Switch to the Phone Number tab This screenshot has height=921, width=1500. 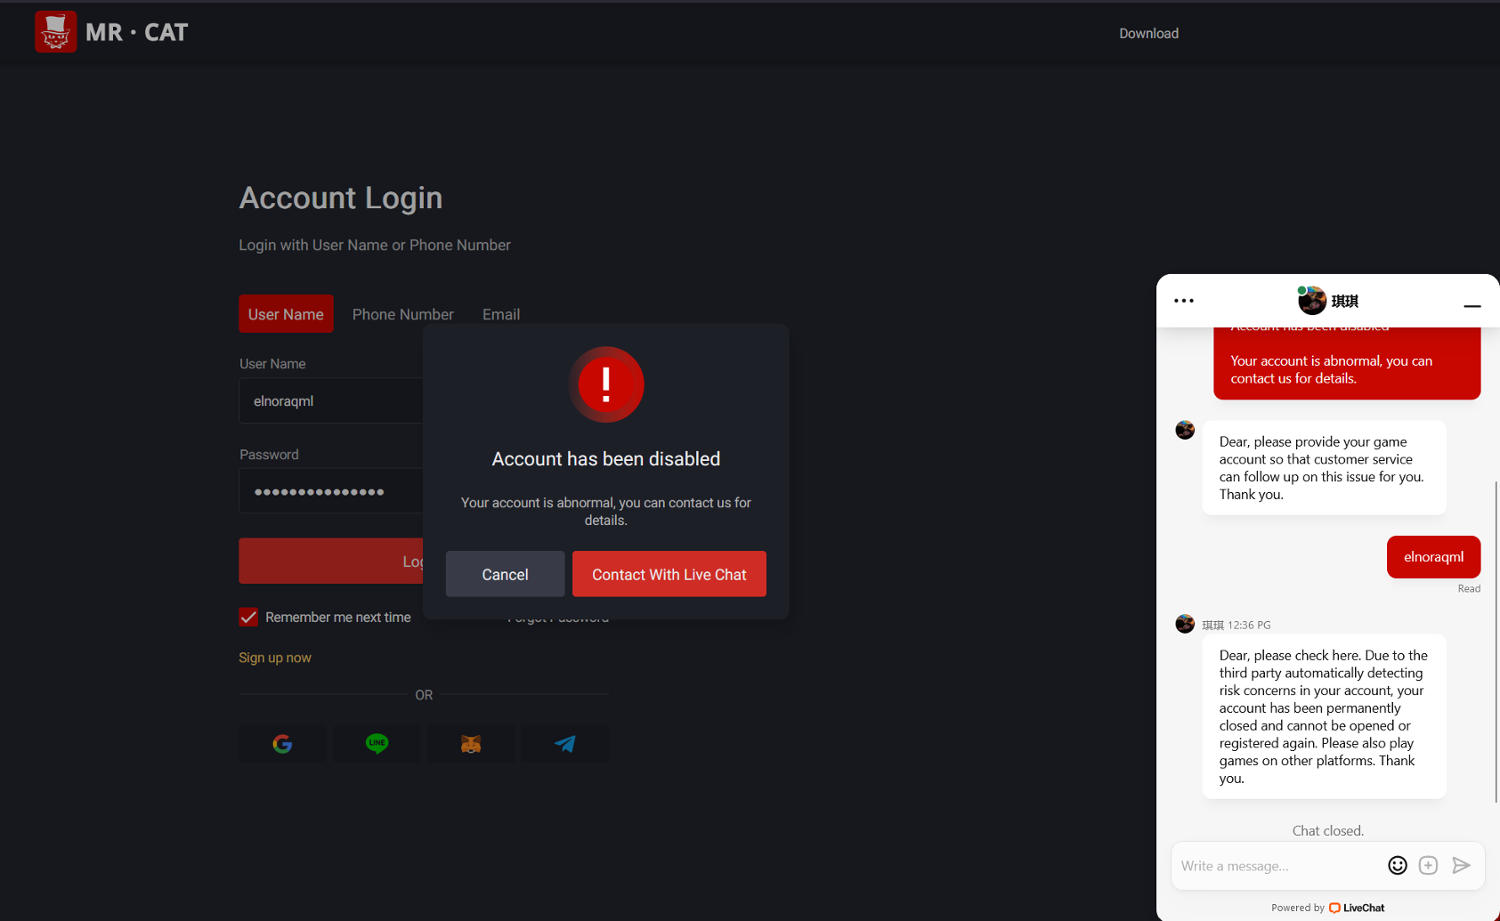click(403, 314)
